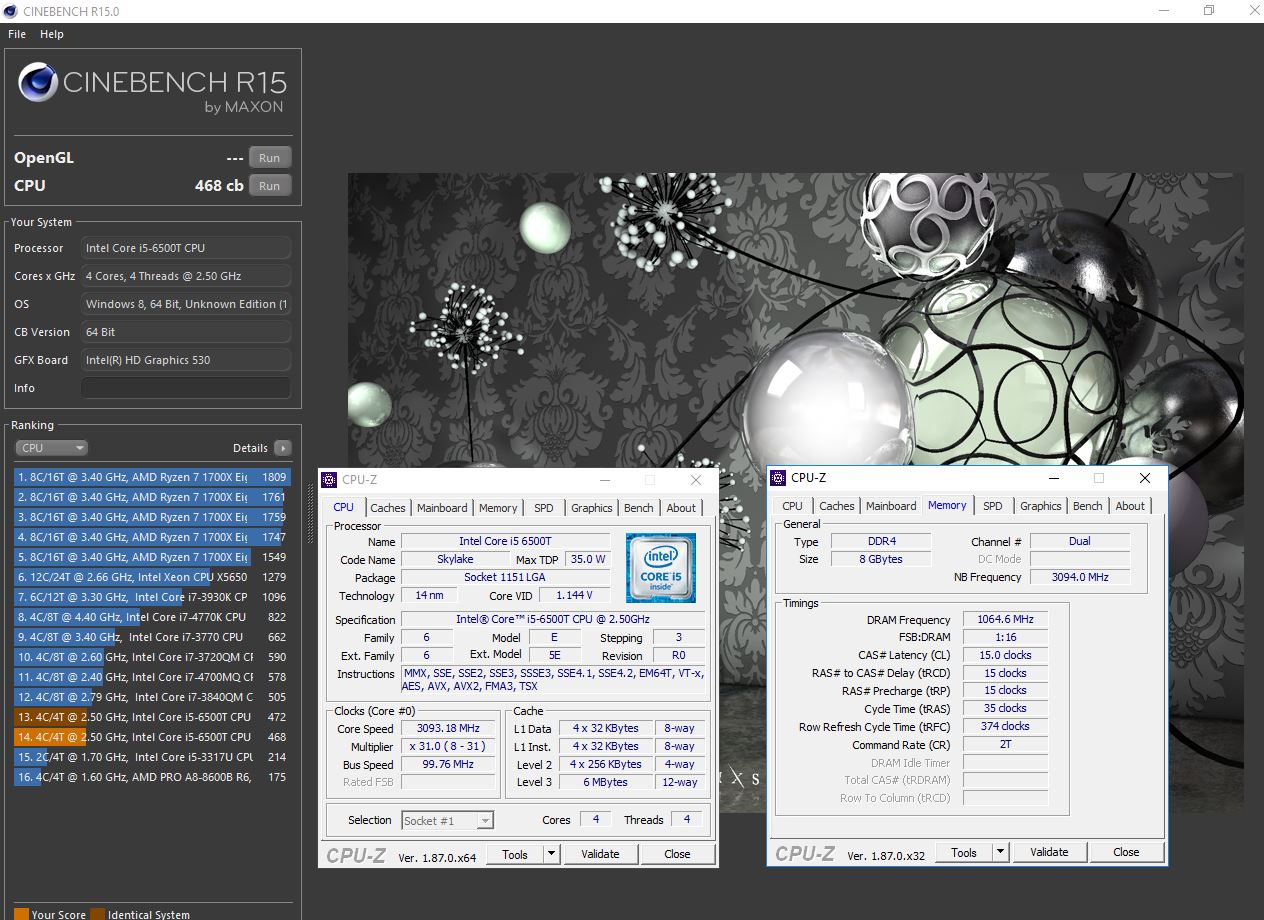Click the Cinebench app icon in the title bar
The height and width of the screenshot is (920, 1264).
(x=10, y=11)
